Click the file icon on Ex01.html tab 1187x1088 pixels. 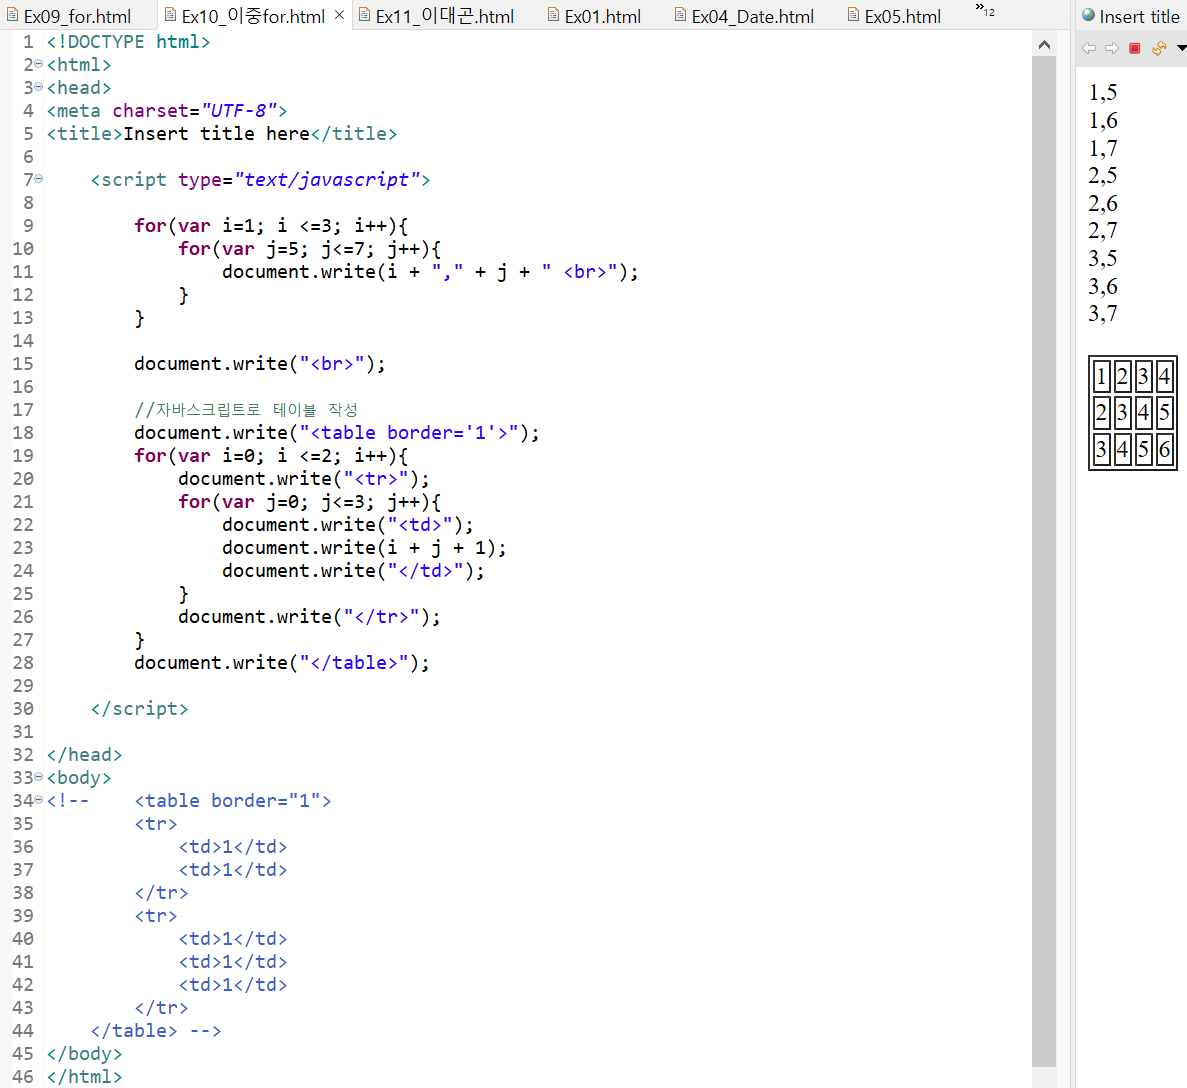[553, 15]
